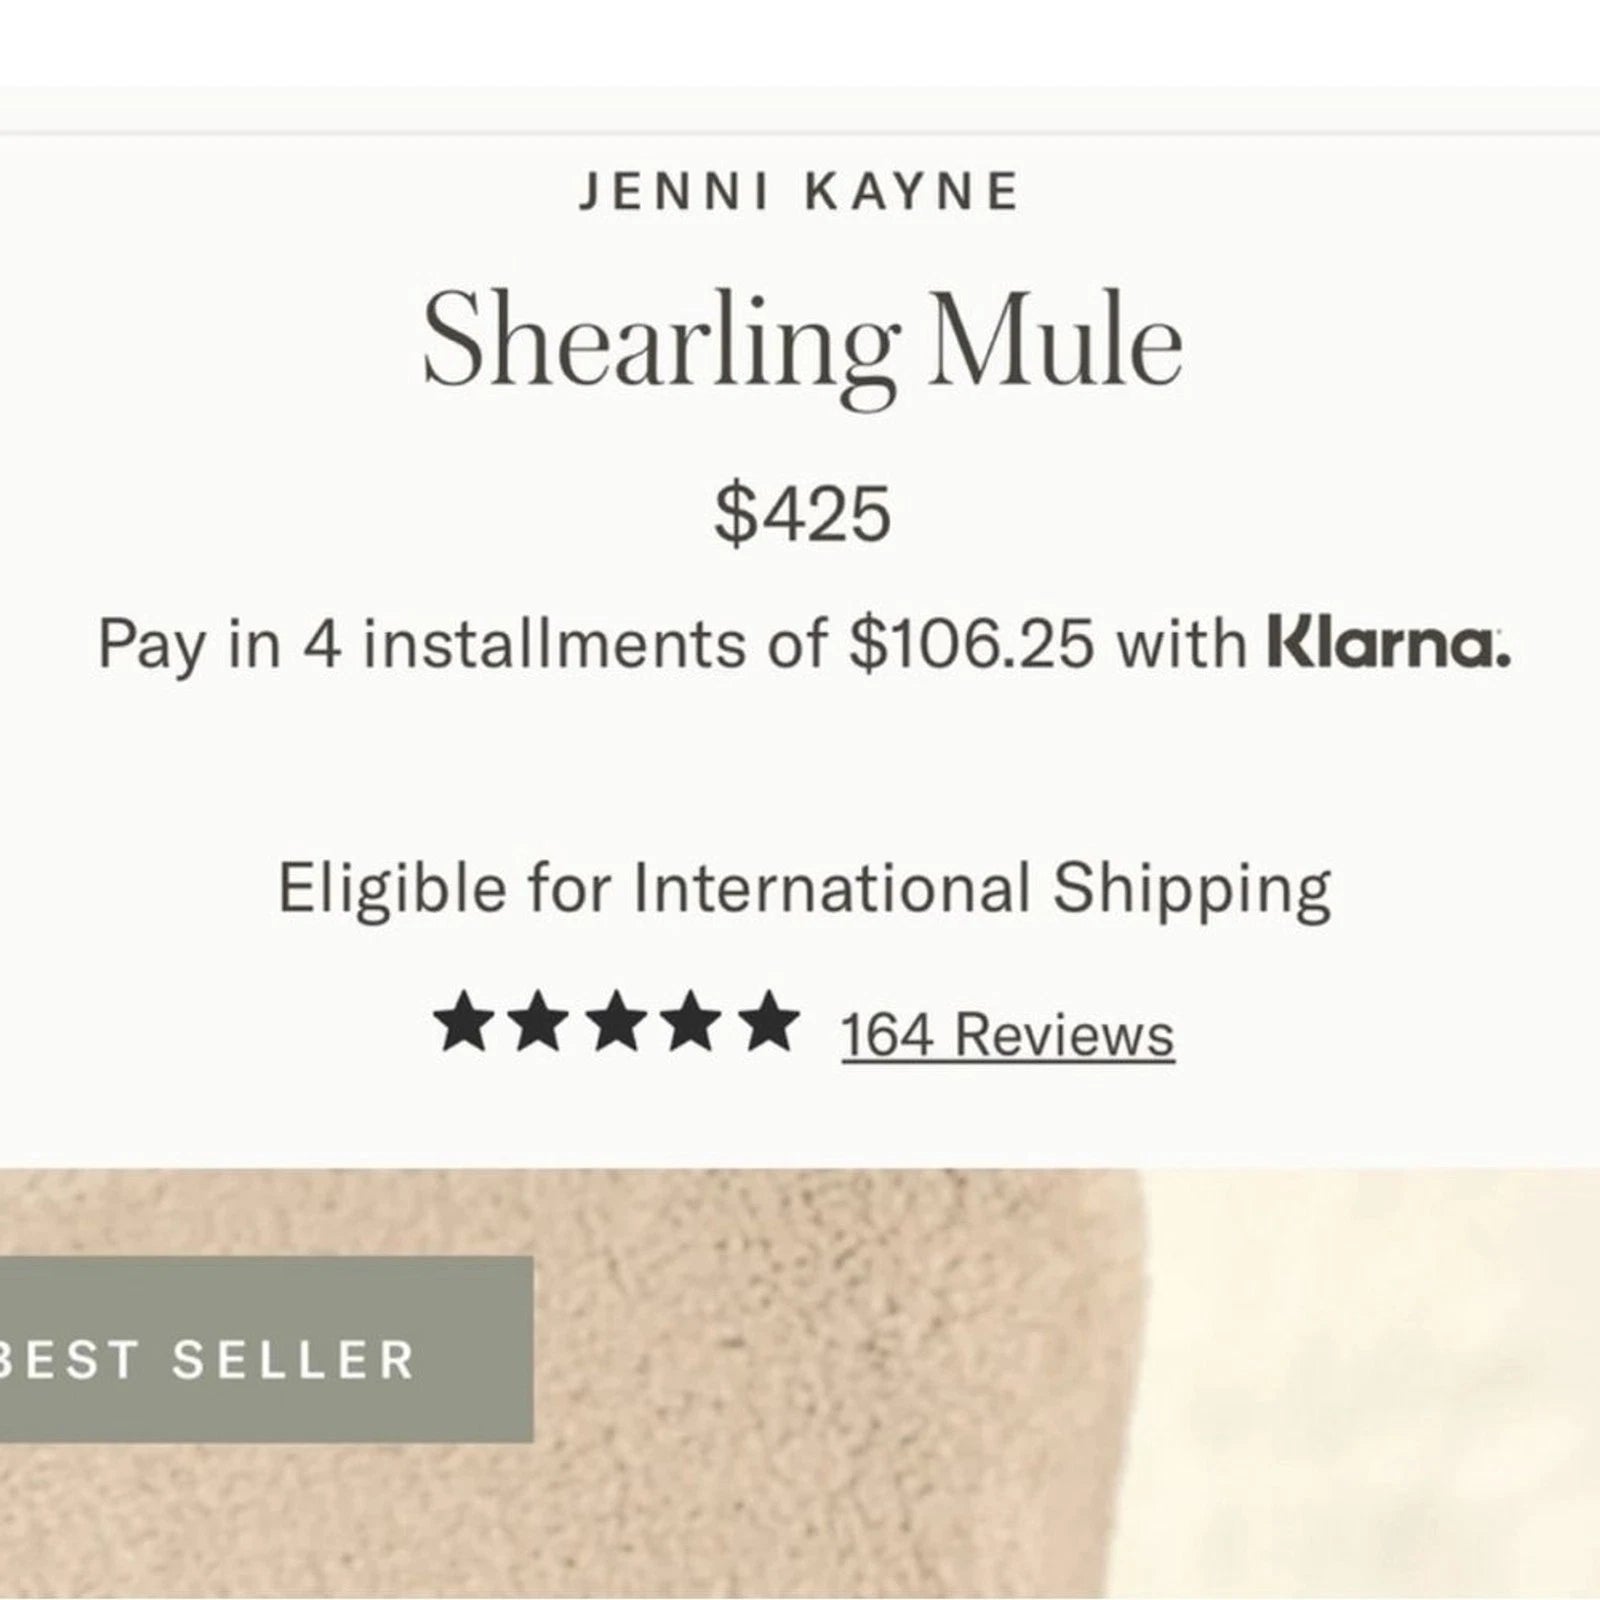1600x1600 pixels.
Task: Click the second rating star
Action: [x=540, y=1023]
